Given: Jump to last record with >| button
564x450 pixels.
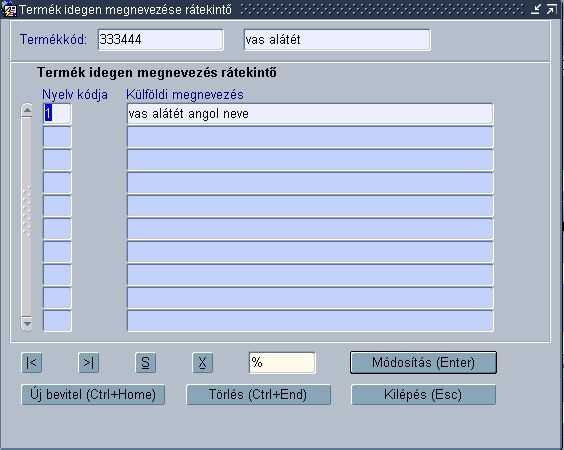Looking at the screenshot, I should 88,363.
